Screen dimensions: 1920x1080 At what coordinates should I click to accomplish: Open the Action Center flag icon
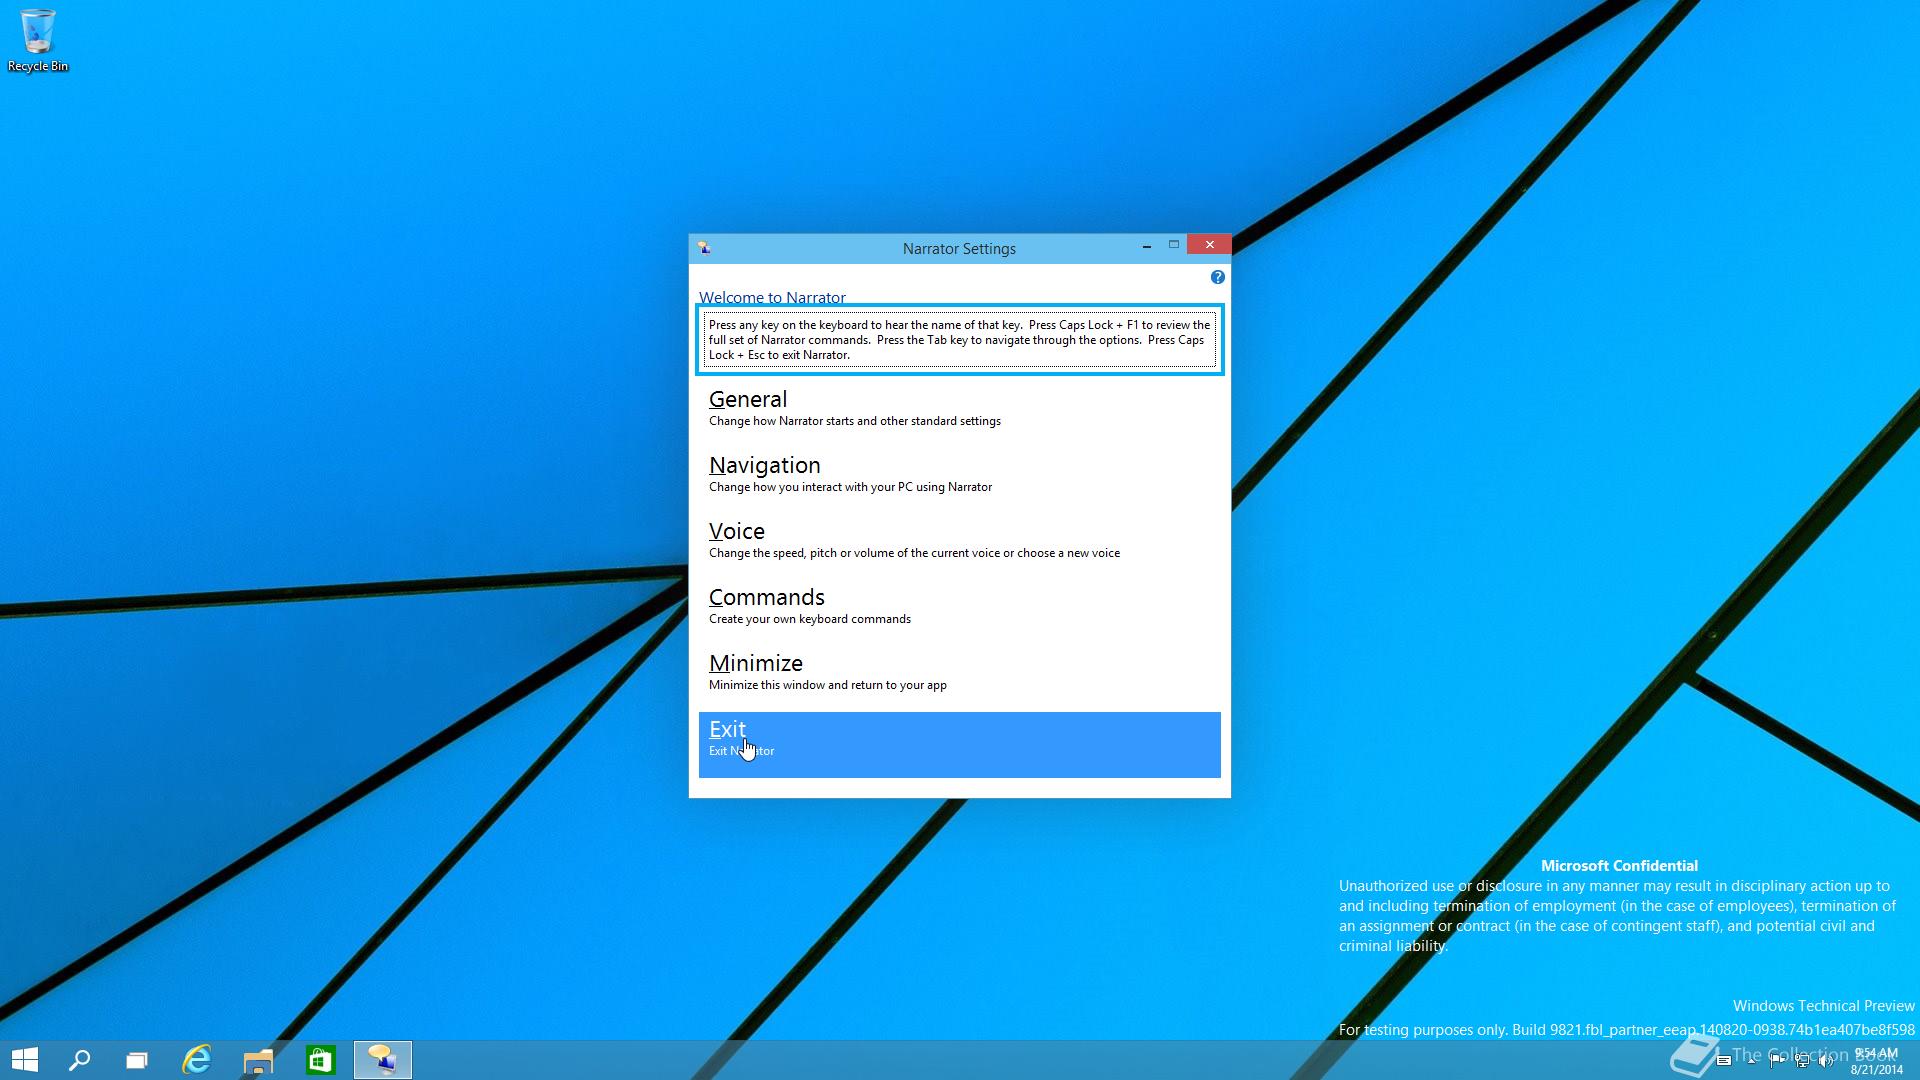(x=1777, y=1061)
